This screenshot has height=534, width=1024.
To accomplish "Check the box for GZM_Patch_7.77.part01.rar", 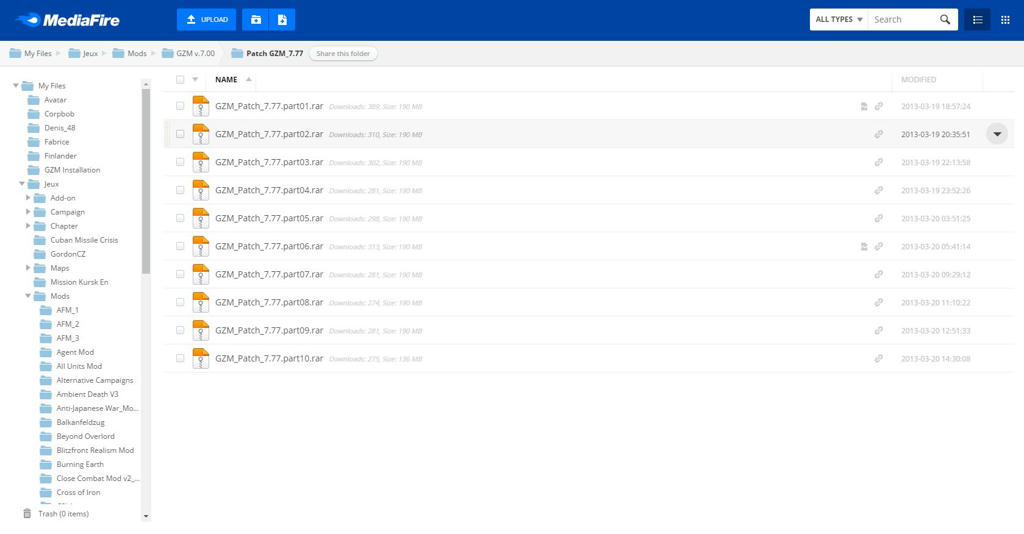I will 180,106.
